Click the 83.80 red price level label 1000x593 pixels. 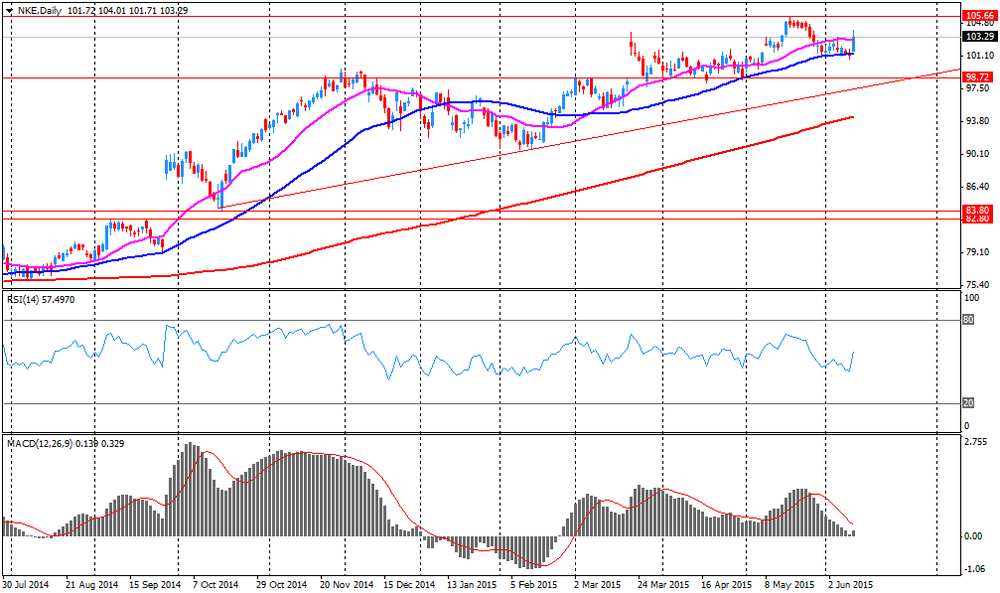(978, 210)
